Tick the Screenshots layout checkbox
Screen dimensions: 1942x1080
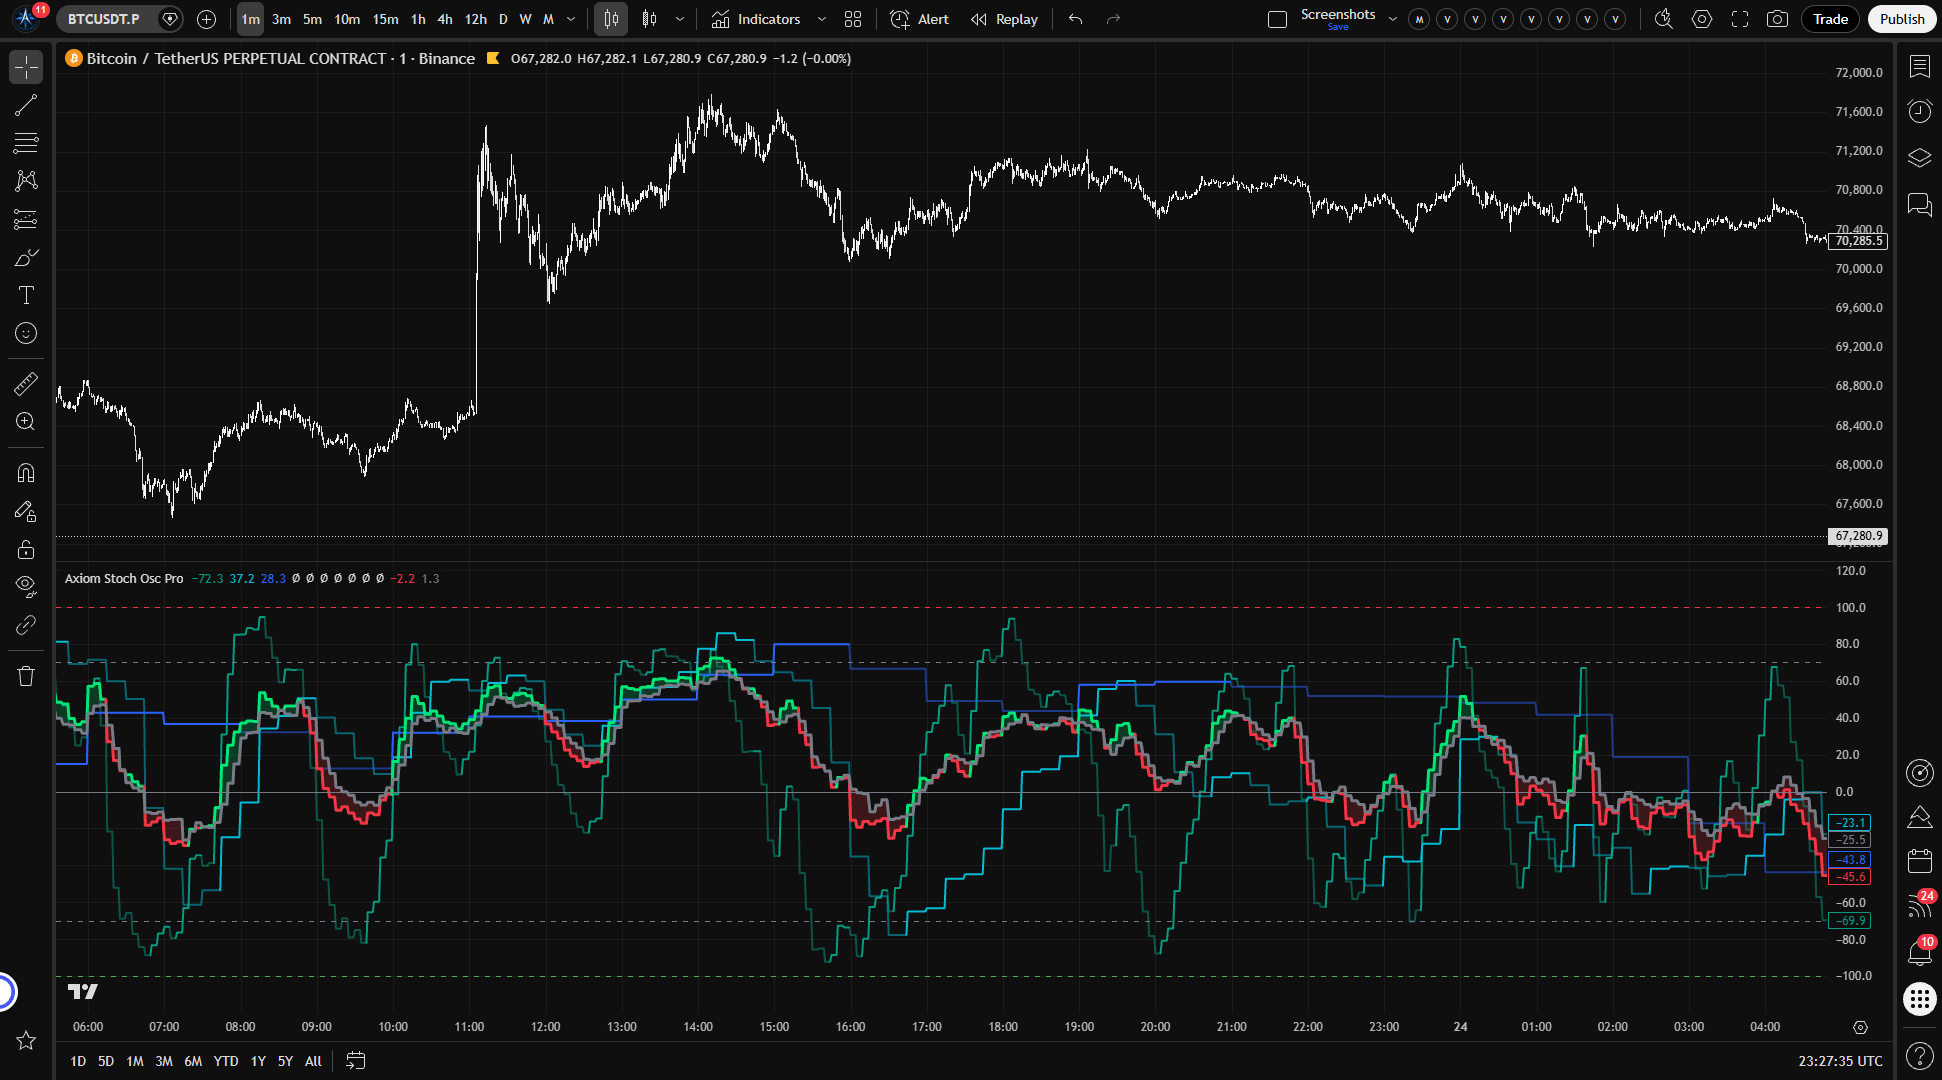(x=1277, y=19)
